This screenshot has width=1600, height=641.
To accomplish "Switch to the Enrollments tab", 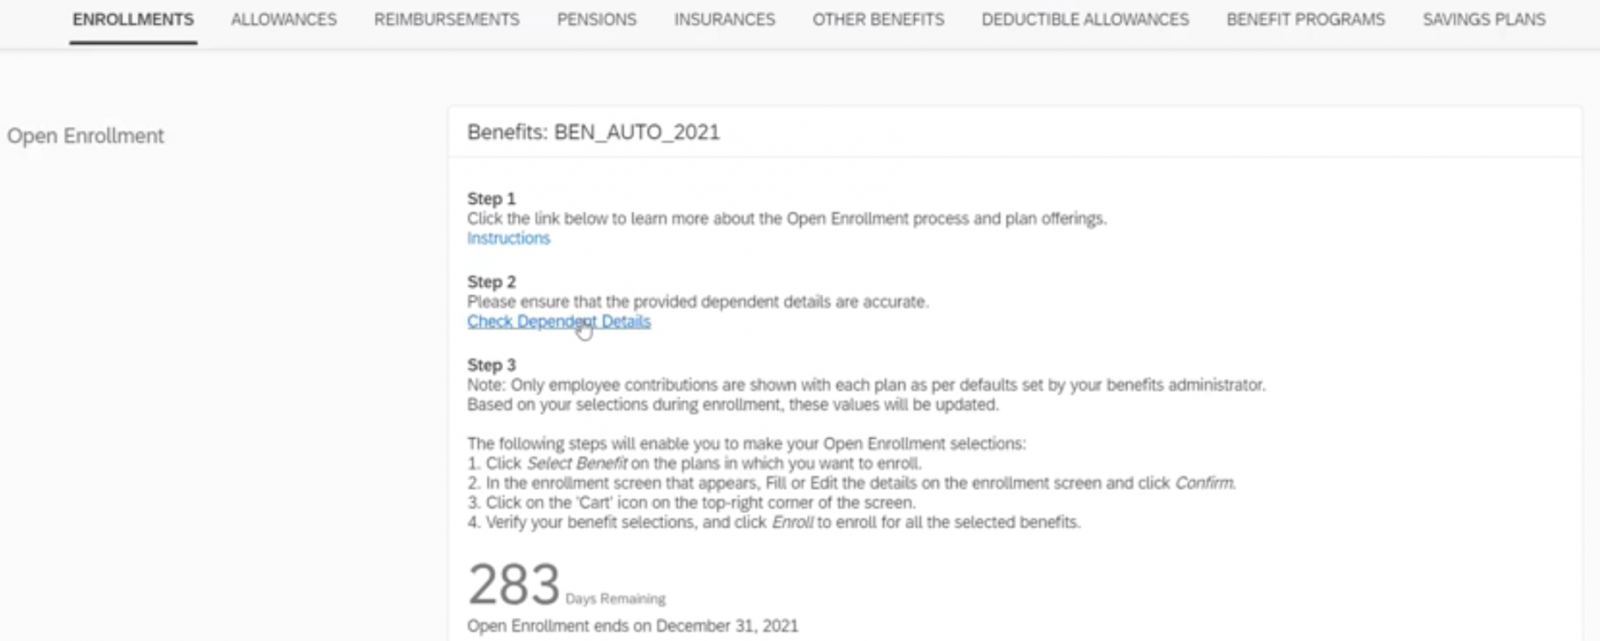I will (133, 20).
